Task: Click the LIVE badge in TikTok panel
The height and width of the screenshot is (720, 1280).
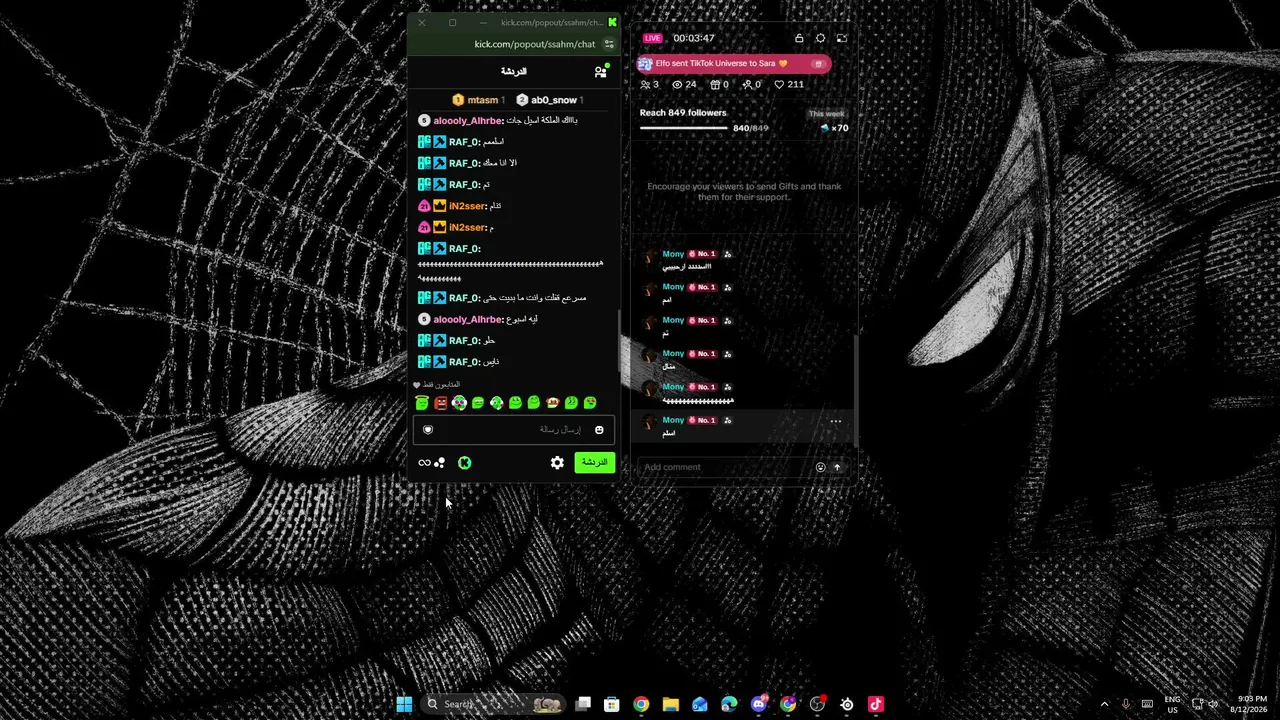Action: click(653, 38)
